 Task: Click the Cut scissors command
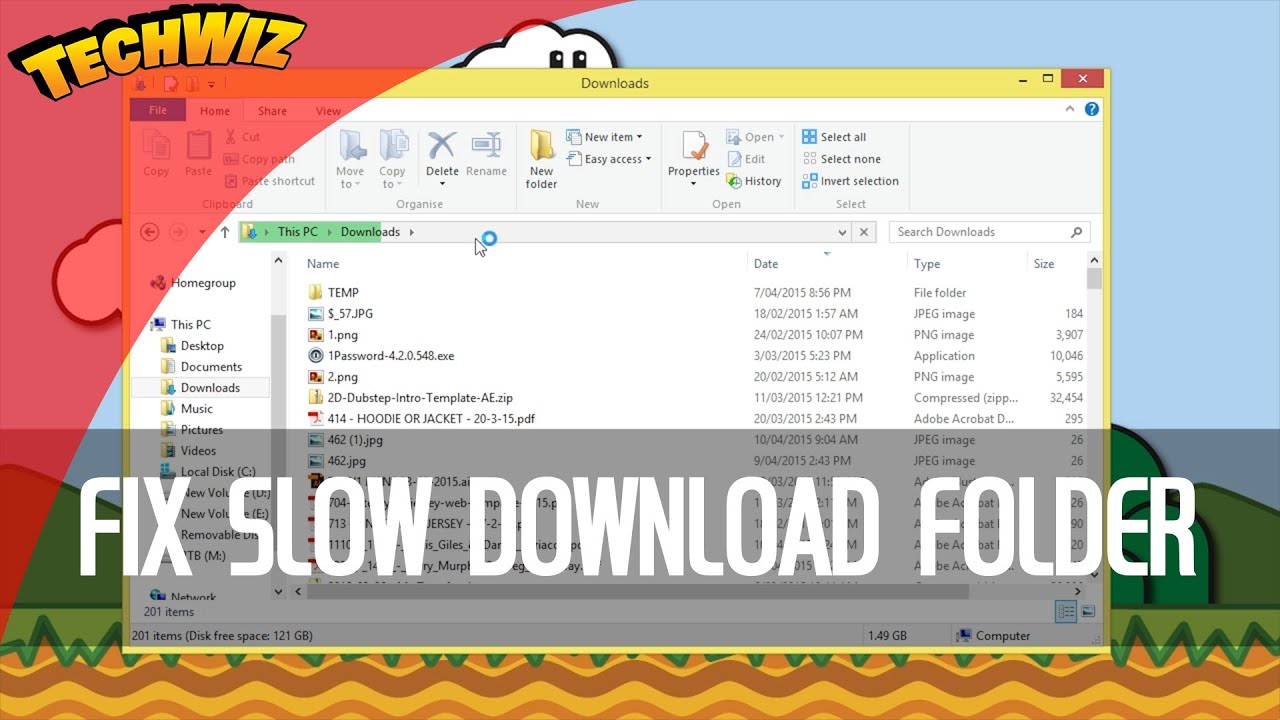click(x=242, y=137)
